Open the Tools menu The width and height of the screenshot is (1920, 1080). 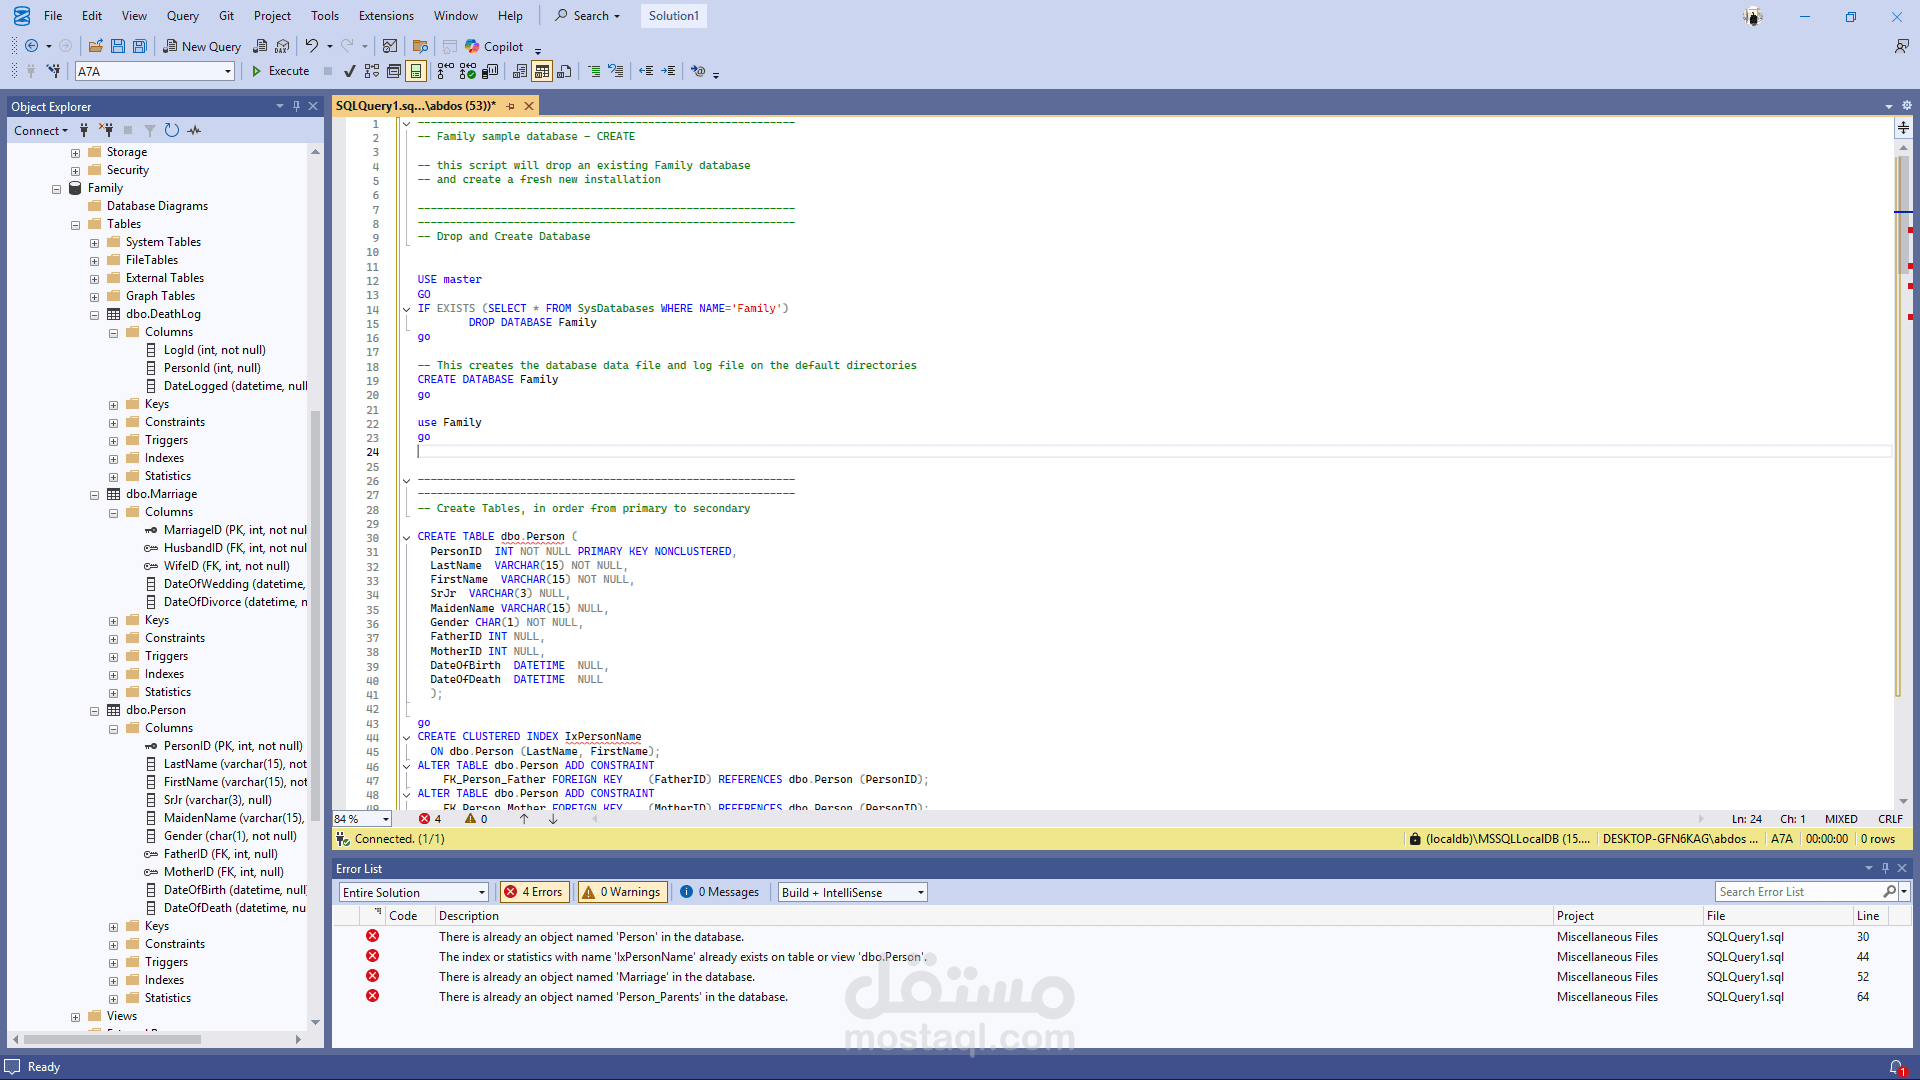click(324, 16)
